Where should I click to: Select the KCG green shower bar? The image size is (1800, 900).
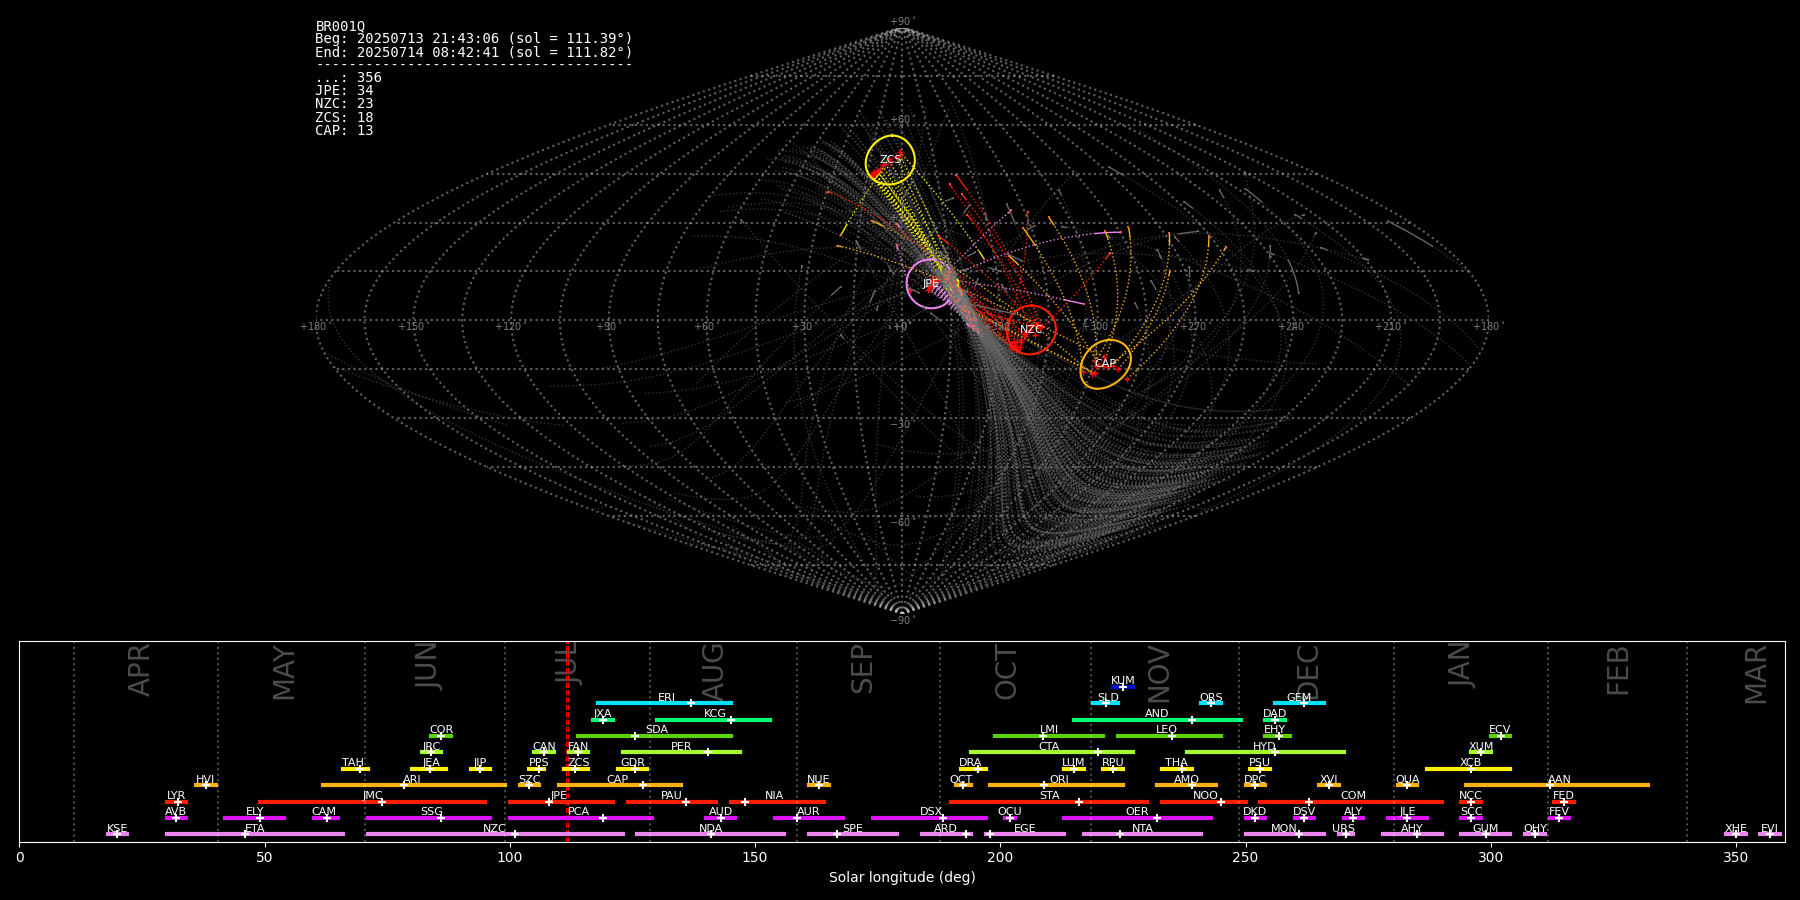713,720
